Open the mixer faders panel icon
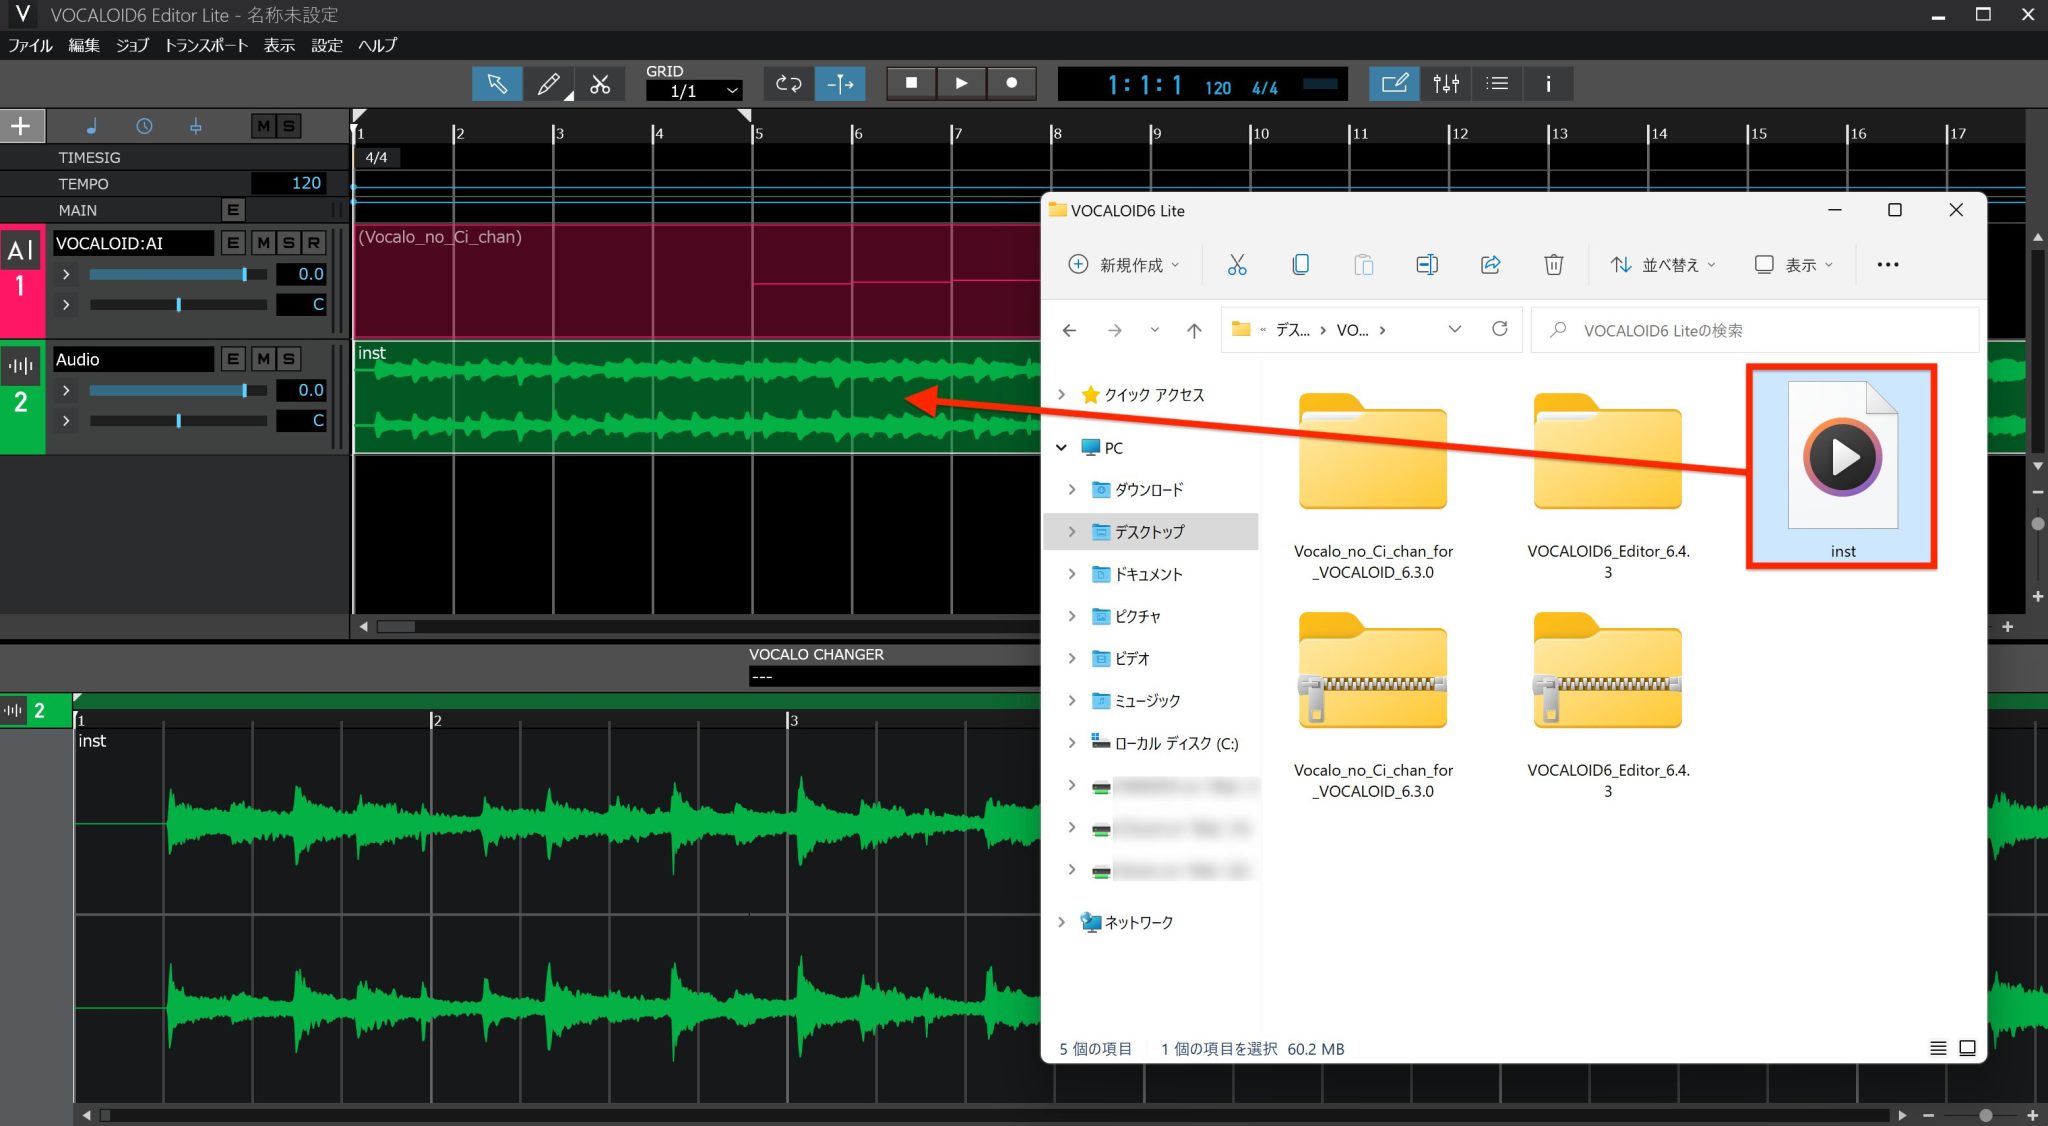This screenshot has height=1126, width=2048. (1447, 84)
